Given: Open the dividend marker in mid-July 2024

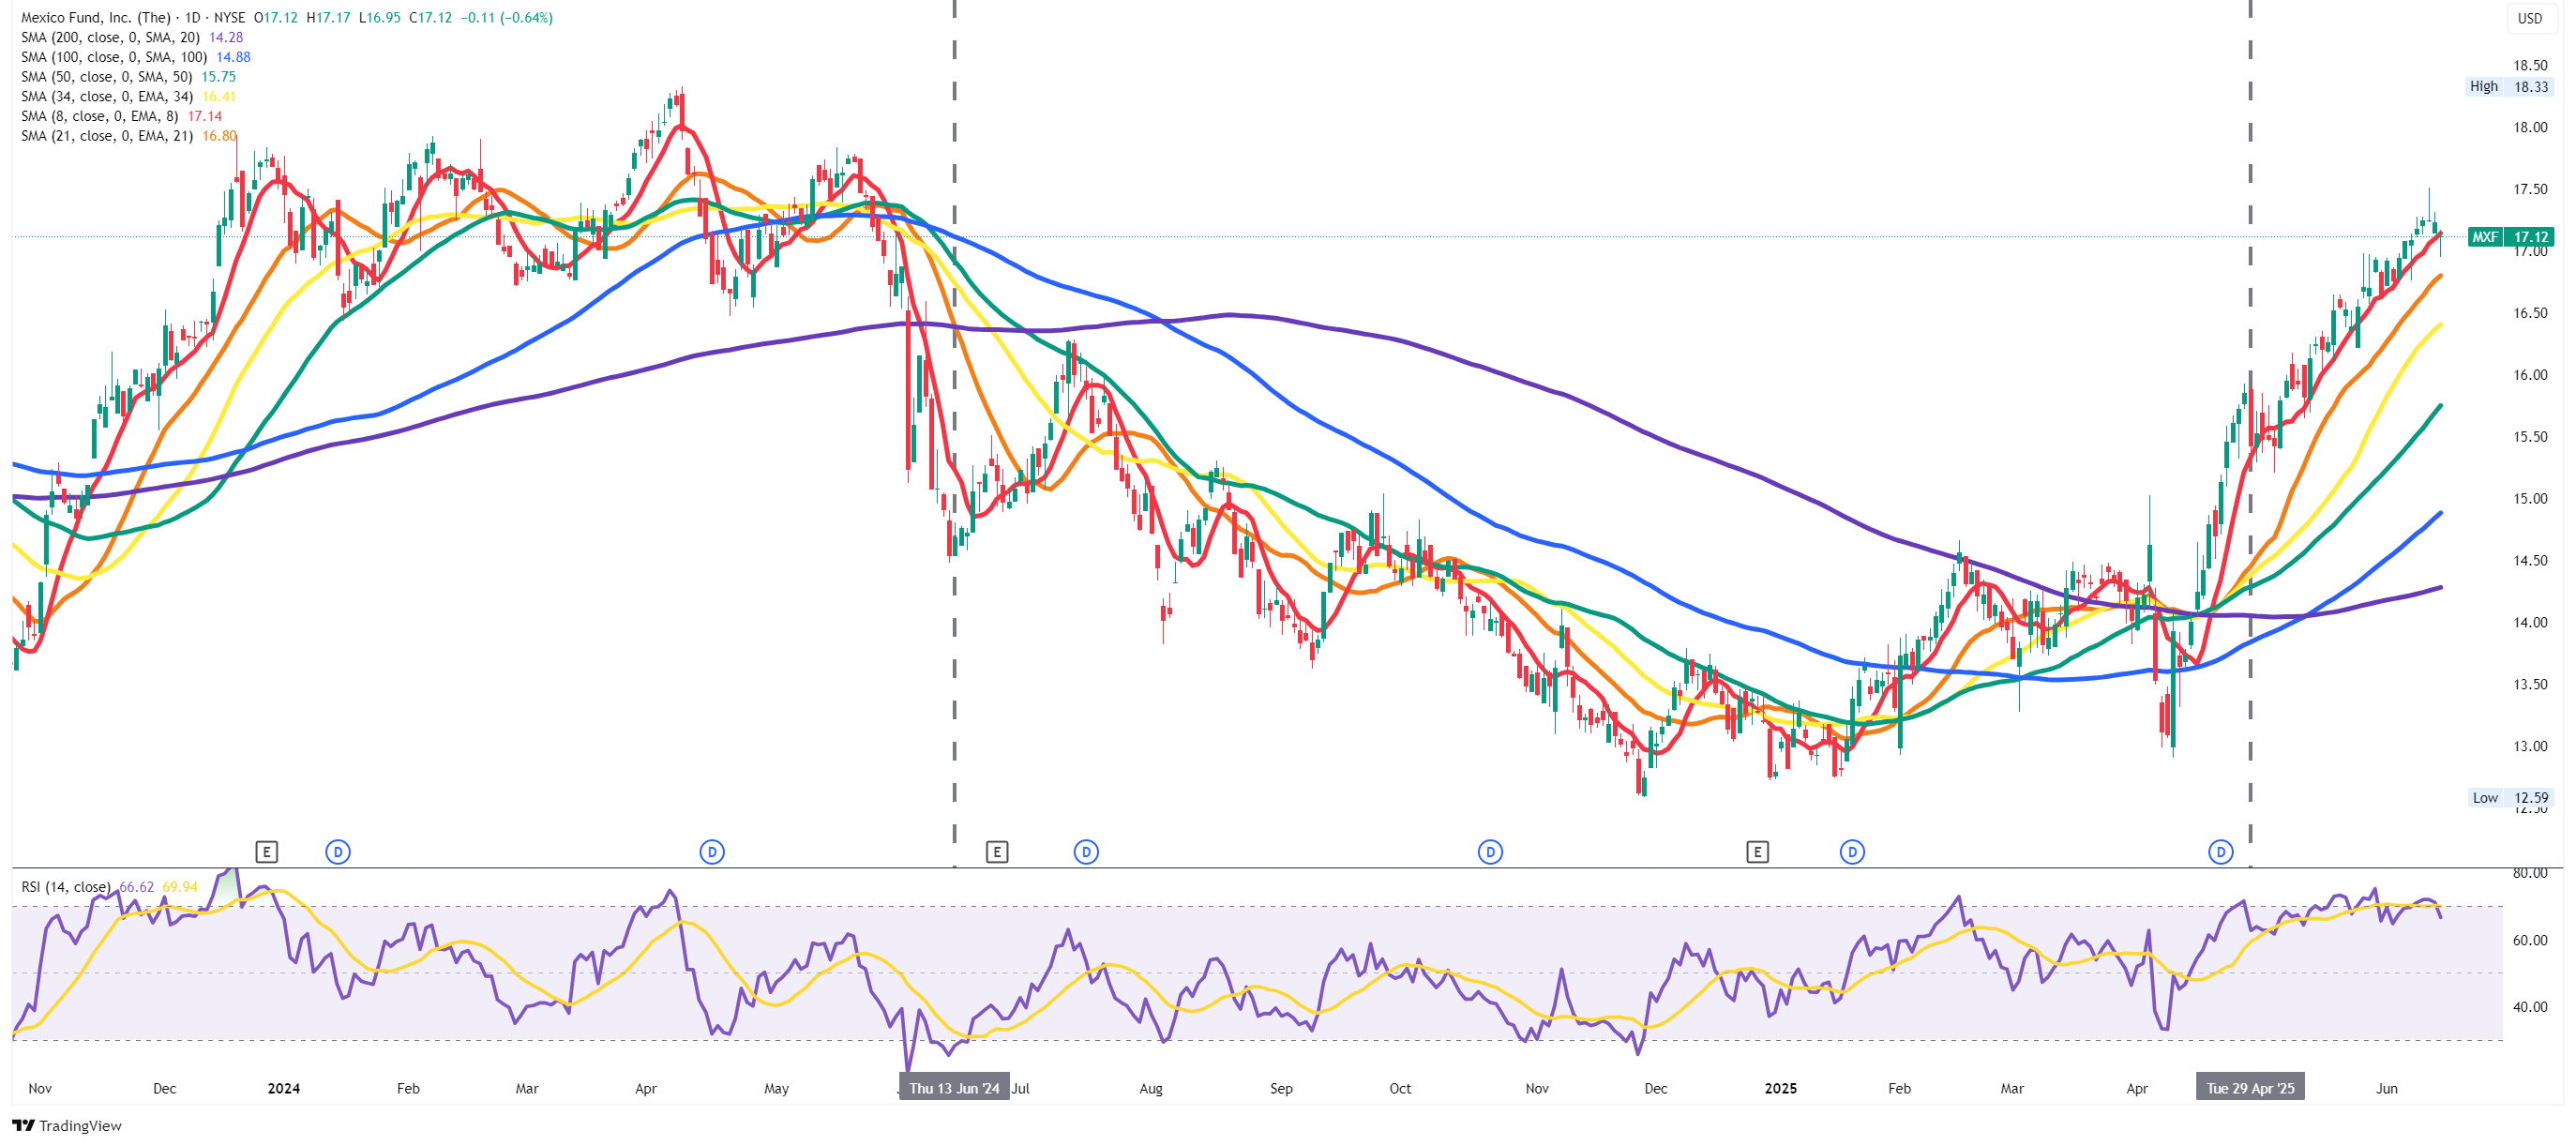Looking at the screenshot, I should 1086,852.
